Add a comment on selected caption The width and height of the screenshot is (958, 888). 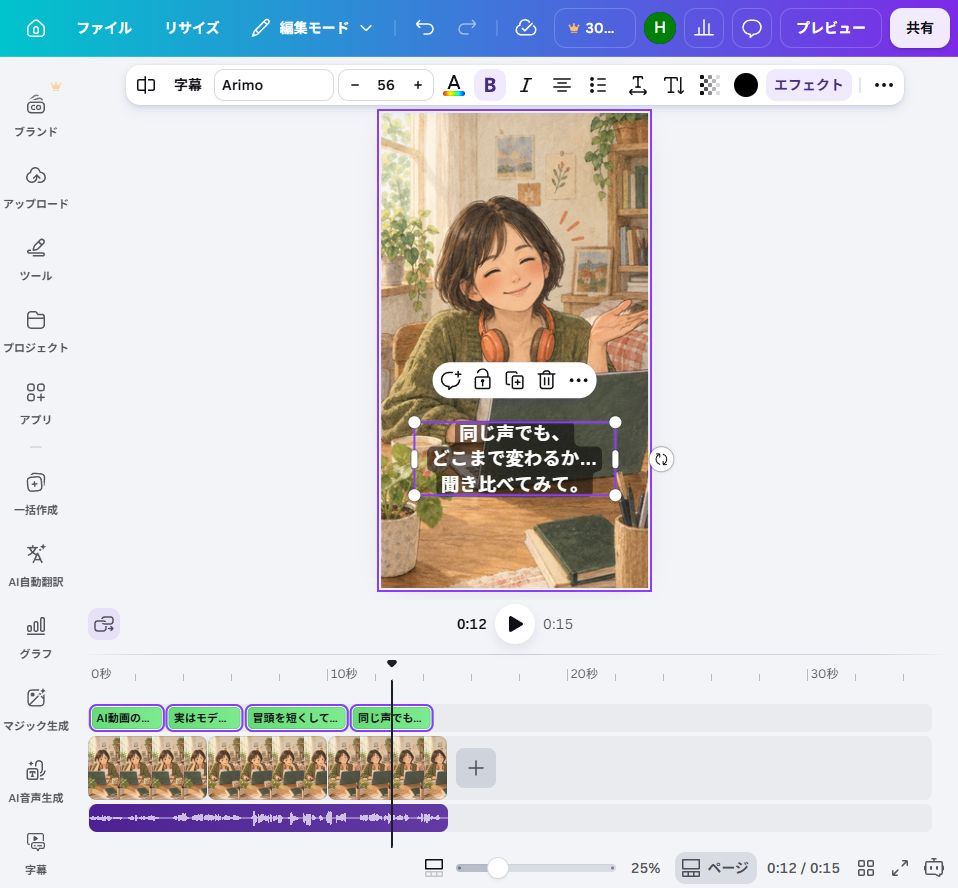451,380
